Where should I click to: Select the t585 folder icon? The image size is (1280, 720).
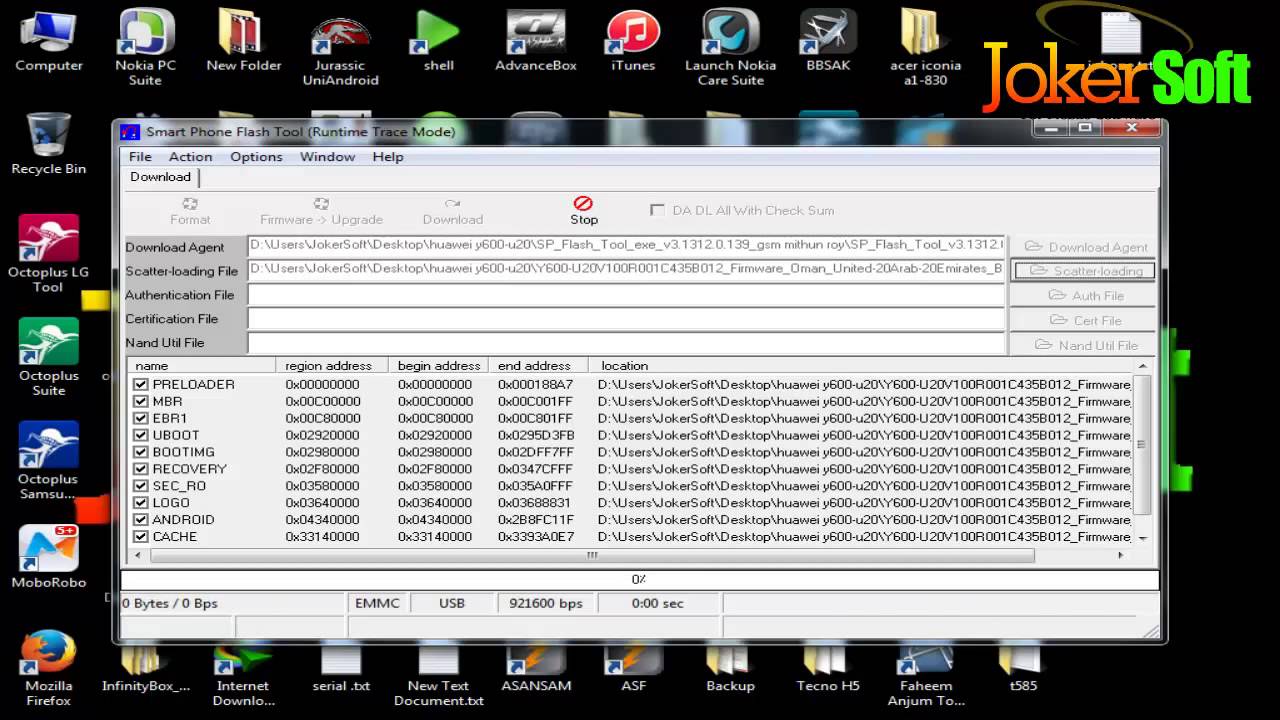tap(1023, 669)
